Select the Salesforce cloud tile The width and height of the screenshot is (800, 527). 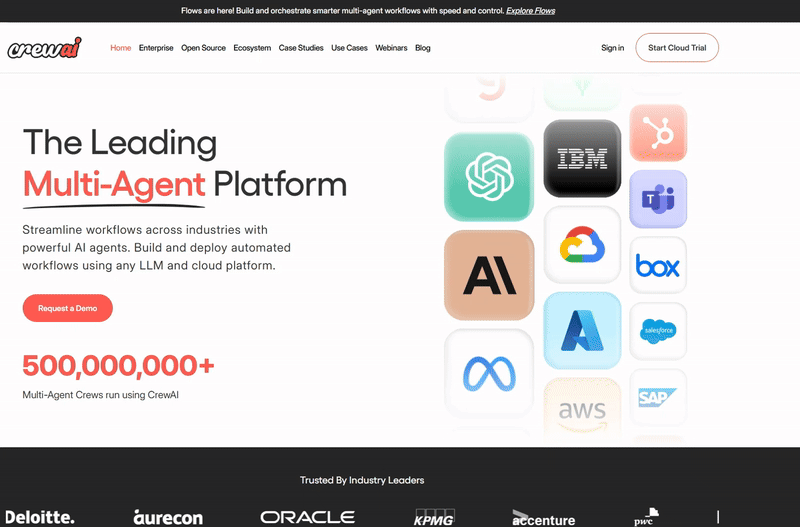[x=658, y=330]
